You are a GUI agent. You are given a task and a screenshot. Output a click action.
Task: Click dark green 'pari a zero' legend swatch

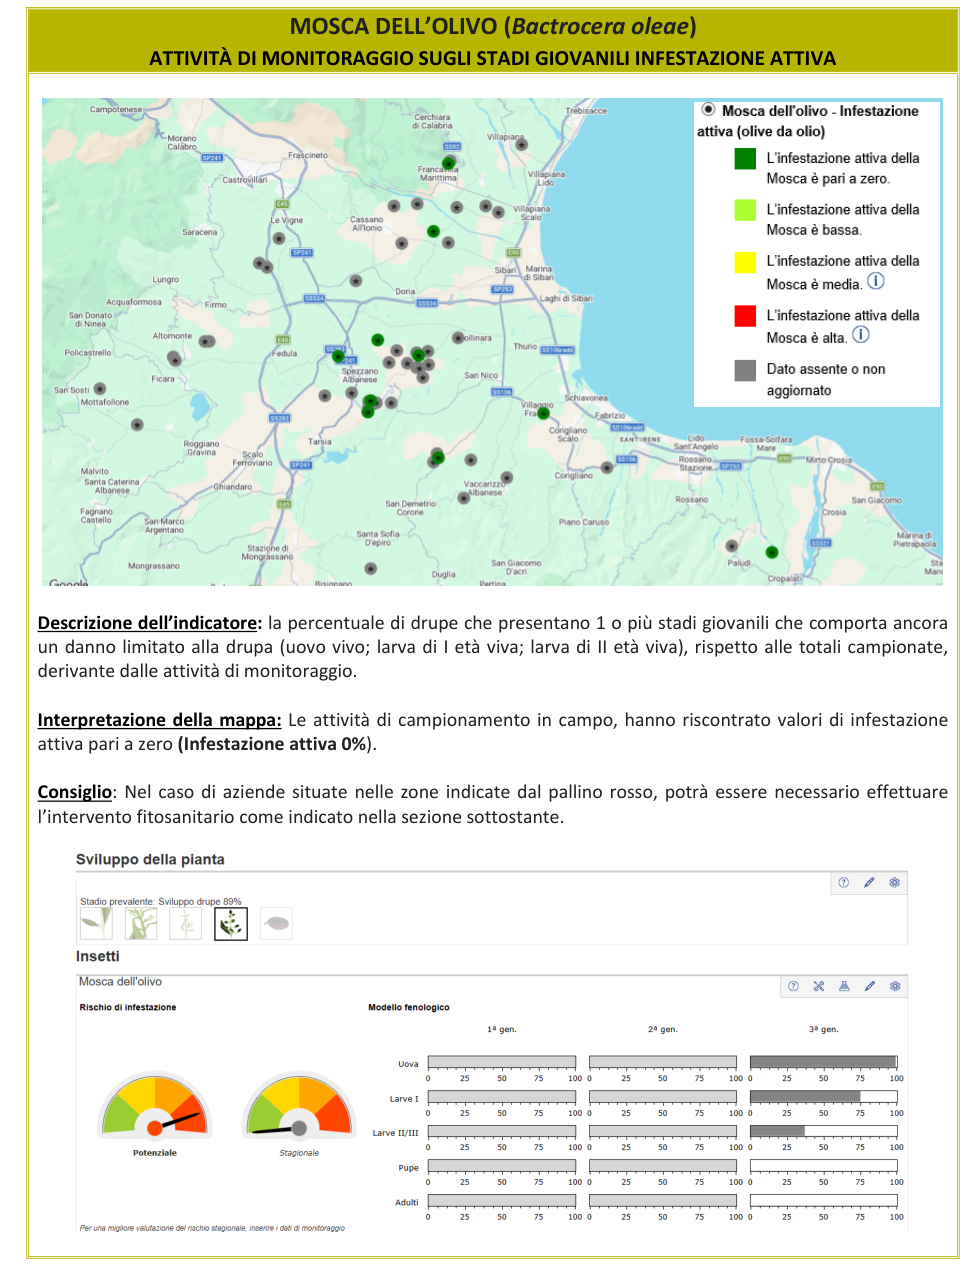click(x=745, y=158)
